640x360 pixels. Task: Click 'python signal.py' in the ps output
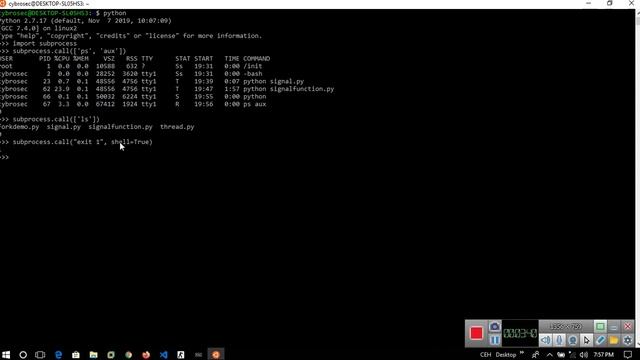273,82
